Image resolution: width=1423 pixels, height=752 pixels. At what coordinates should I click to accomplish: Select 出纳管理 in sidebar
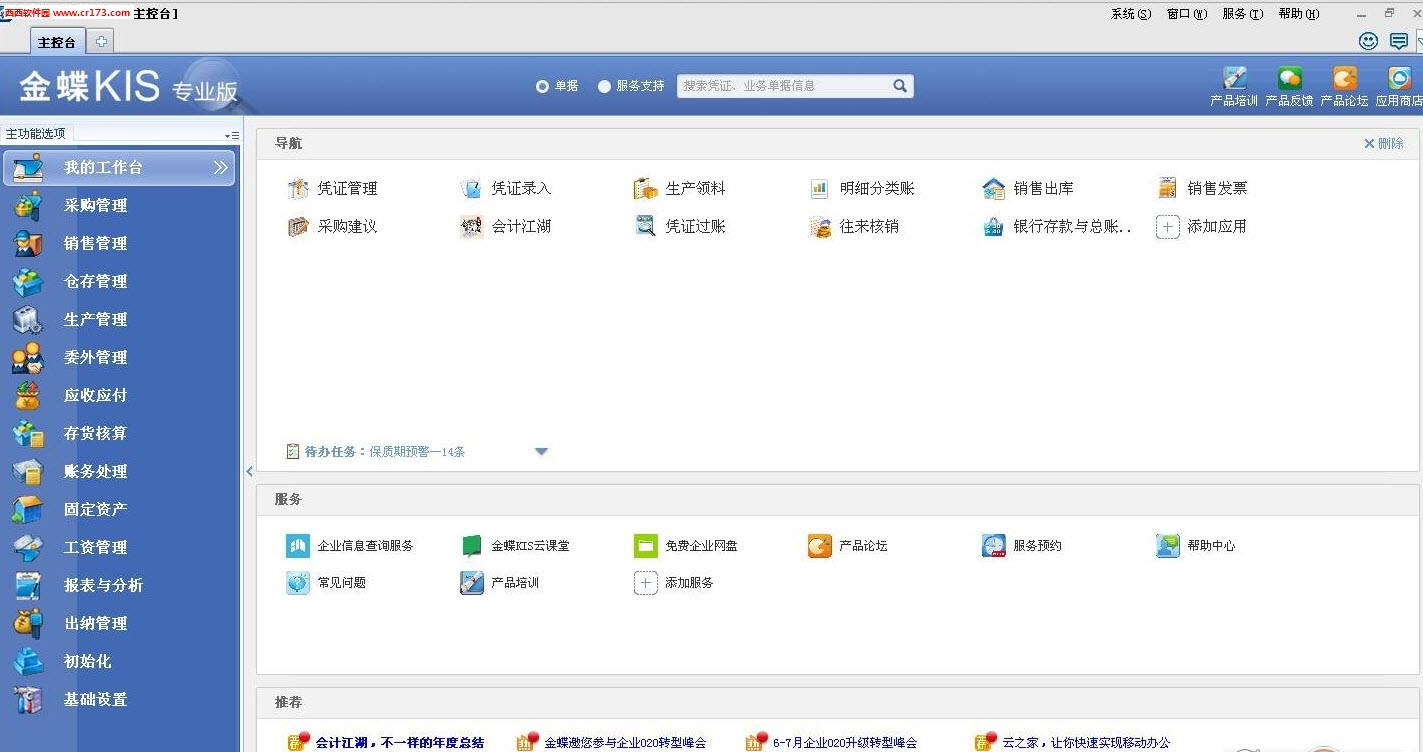click(x=120, y=624)
